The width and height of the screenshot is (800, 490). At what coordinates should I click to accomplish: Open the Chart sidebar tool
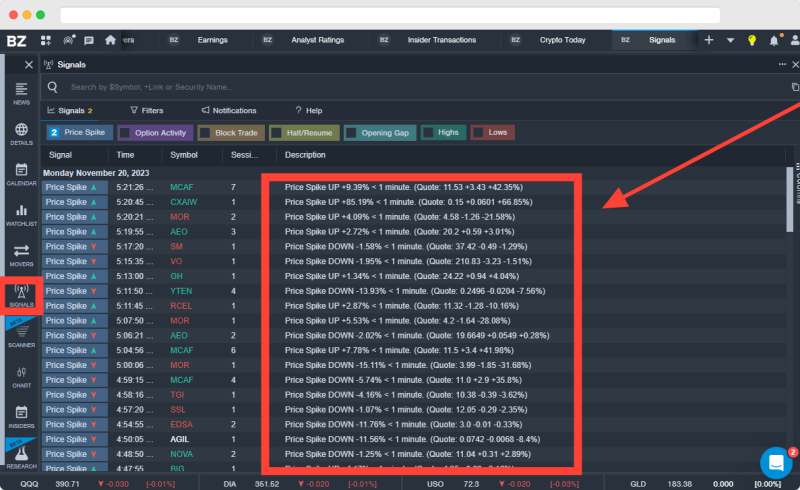coord(21,377)
